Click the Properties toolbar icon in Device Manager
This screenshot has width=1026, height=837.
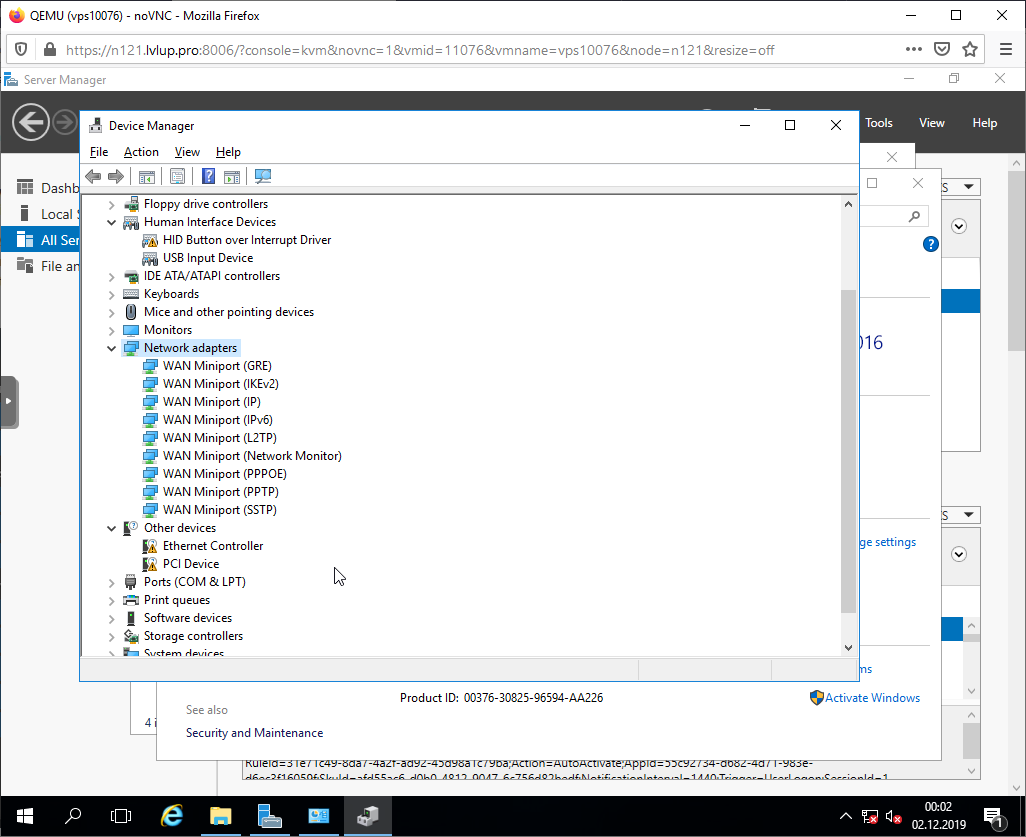point(177,177)
